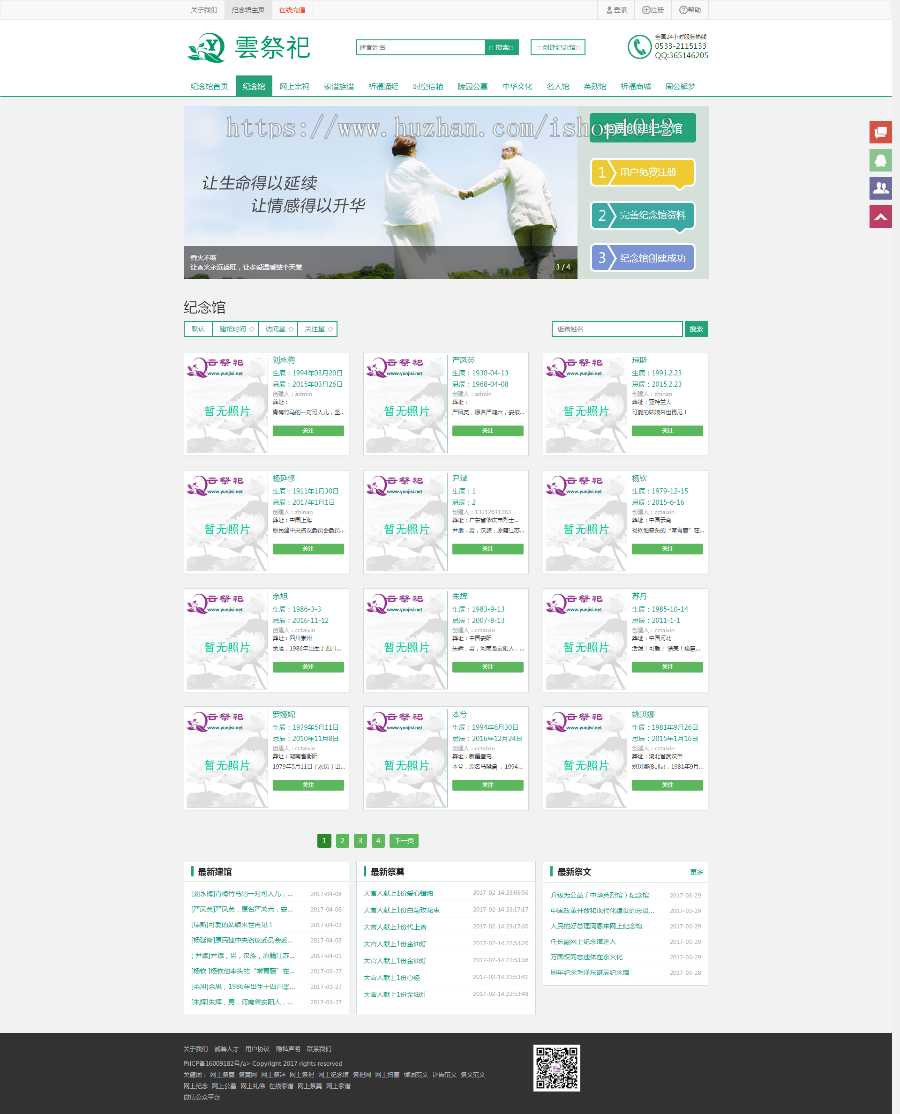This screenshot has height=1114, width=900.
Task: Click the memorial name search input field
Action: click(x=617, y=329)
